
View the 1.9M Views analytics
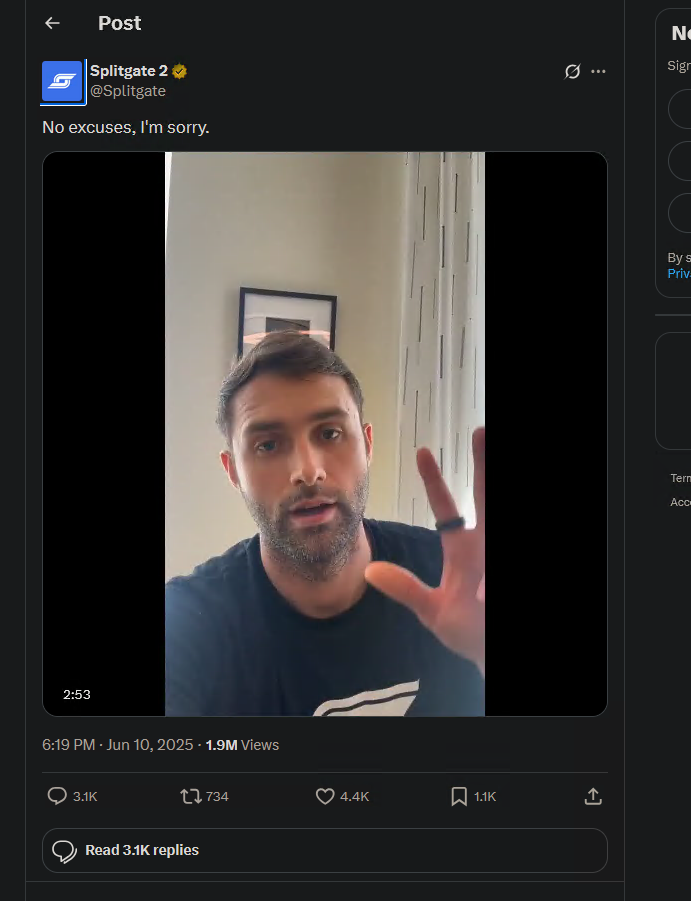242,745
